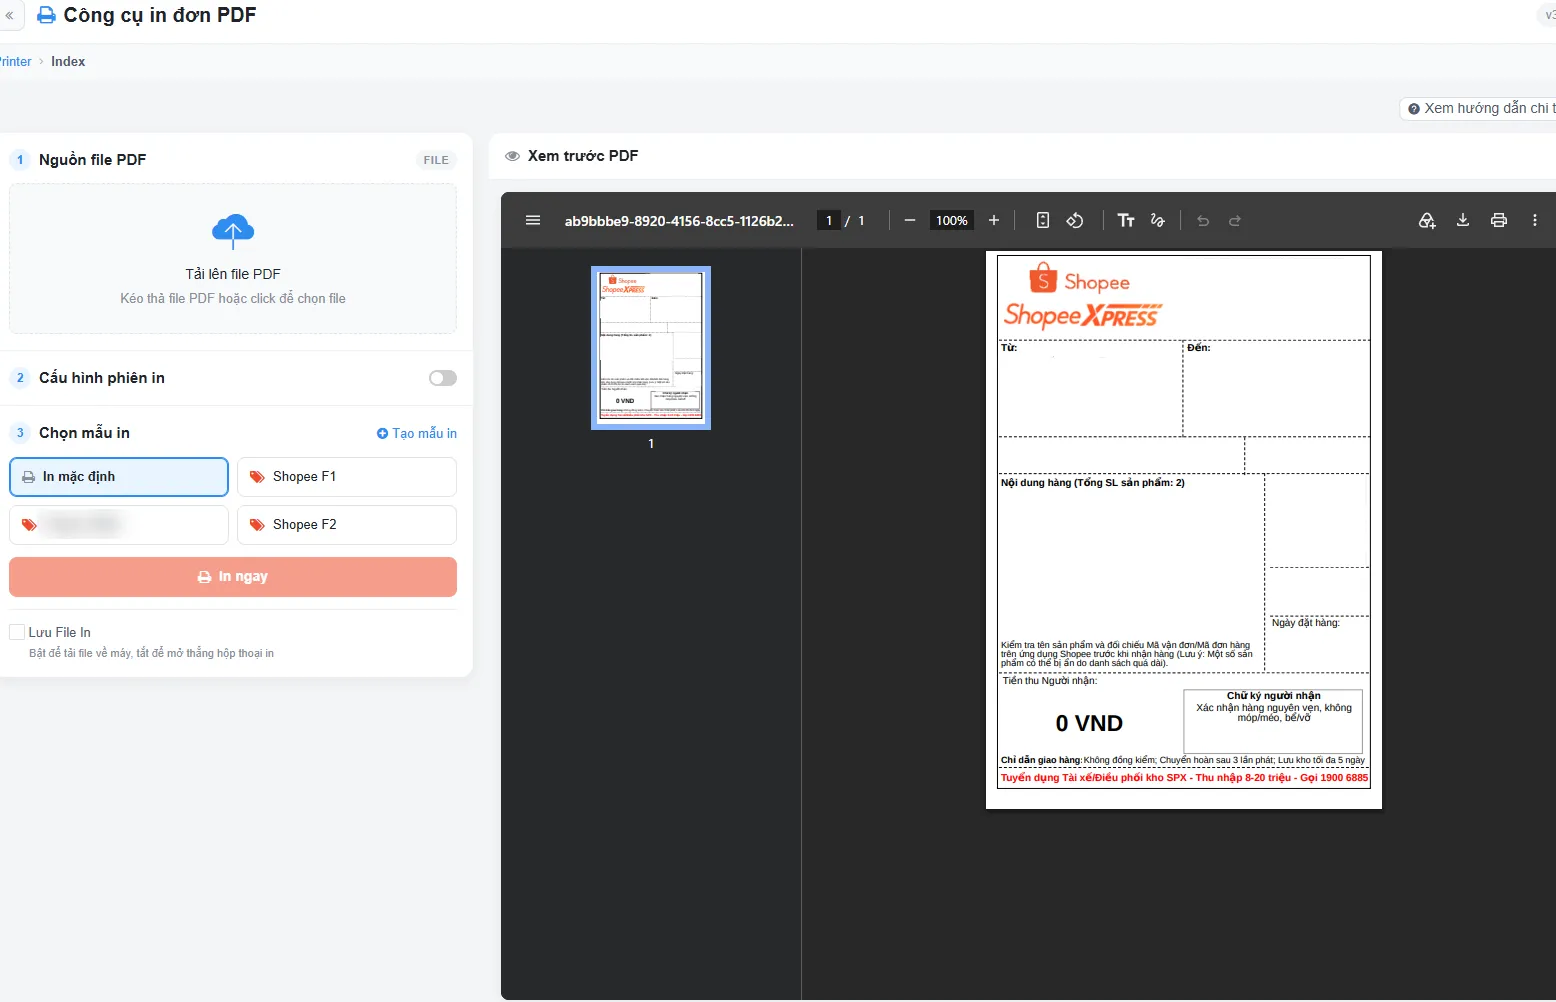Click the eye icon beside Xem trước PDF
Image resolution: width=1556 pixels, height=1002 pixels.
pyautogui.click(x=512, y=156)
